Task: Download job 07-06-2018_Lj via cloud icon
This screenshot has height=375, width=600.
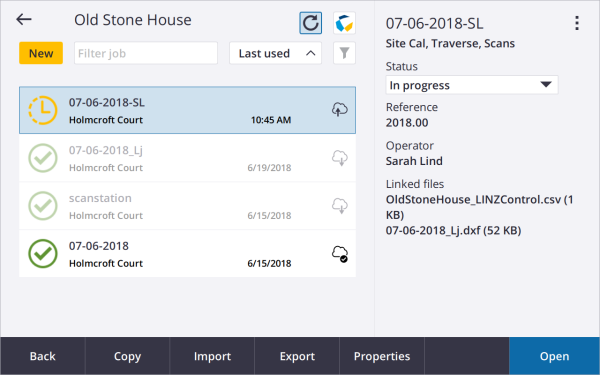Action: pyautogui.click(x=339, y=158)
